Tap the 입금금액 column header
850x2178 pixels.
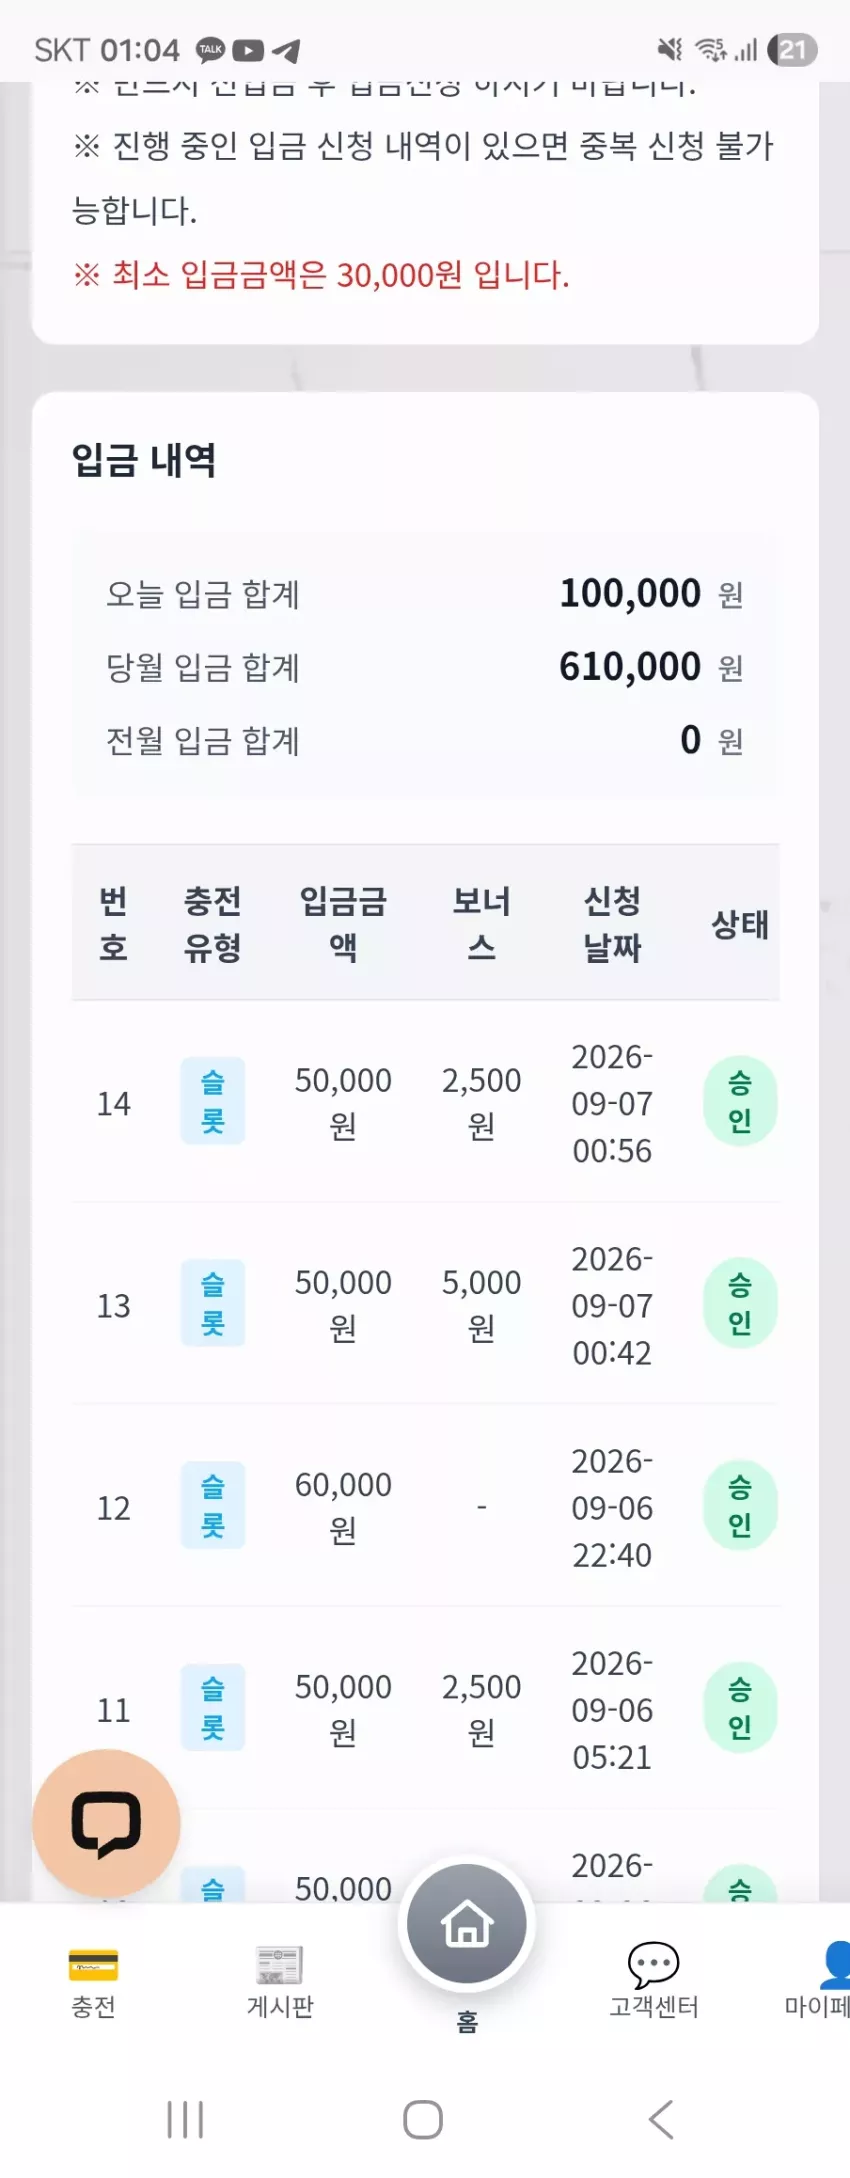[343, 923]
